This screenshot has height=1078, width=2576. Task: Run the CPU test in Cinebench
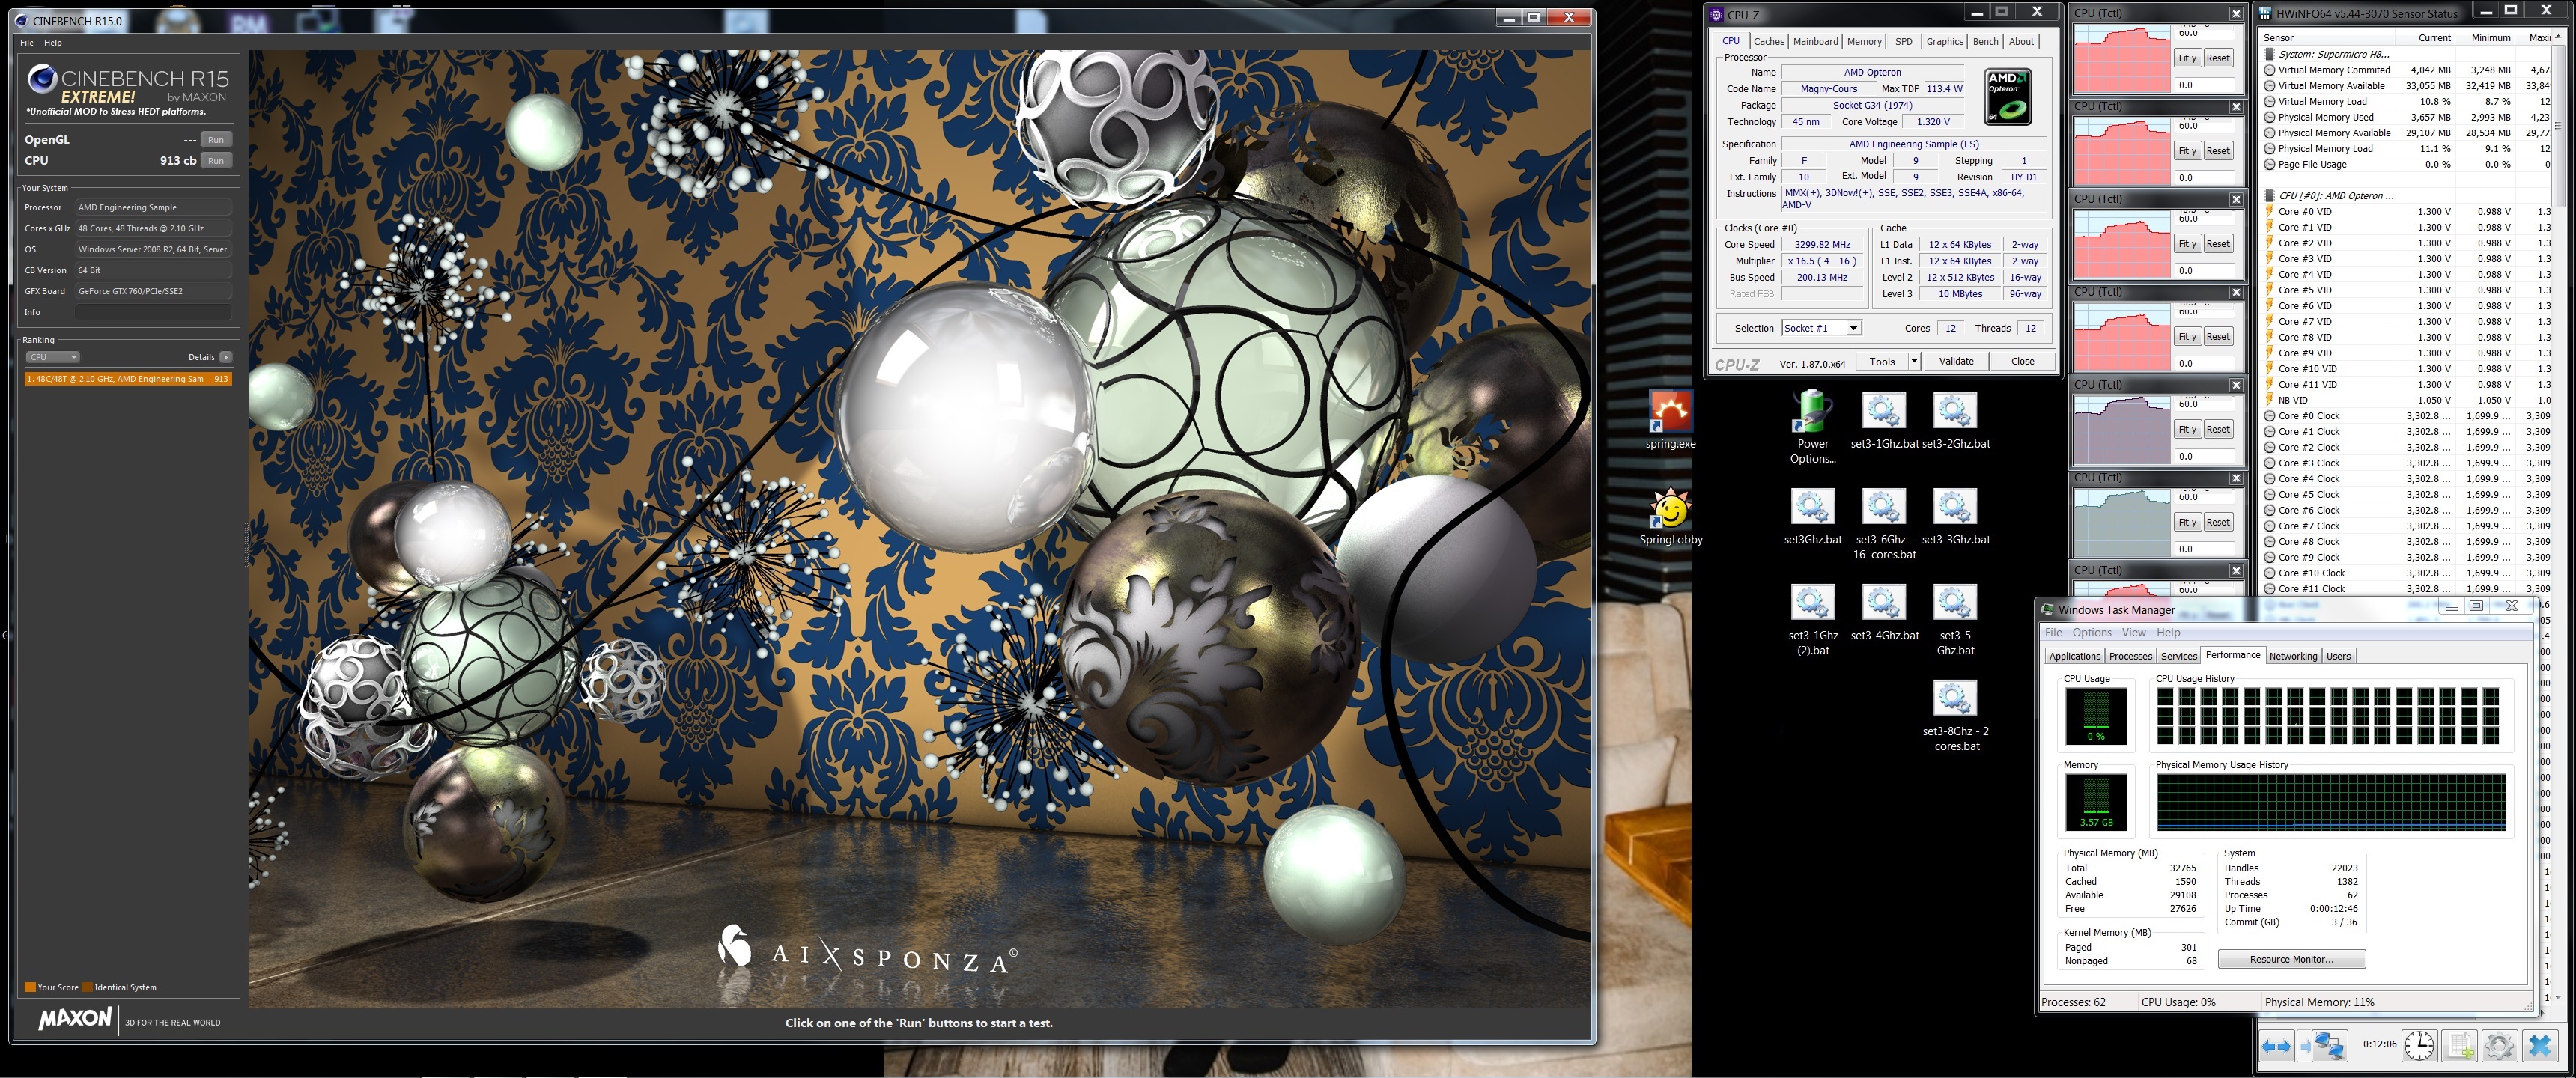[216, 161]
